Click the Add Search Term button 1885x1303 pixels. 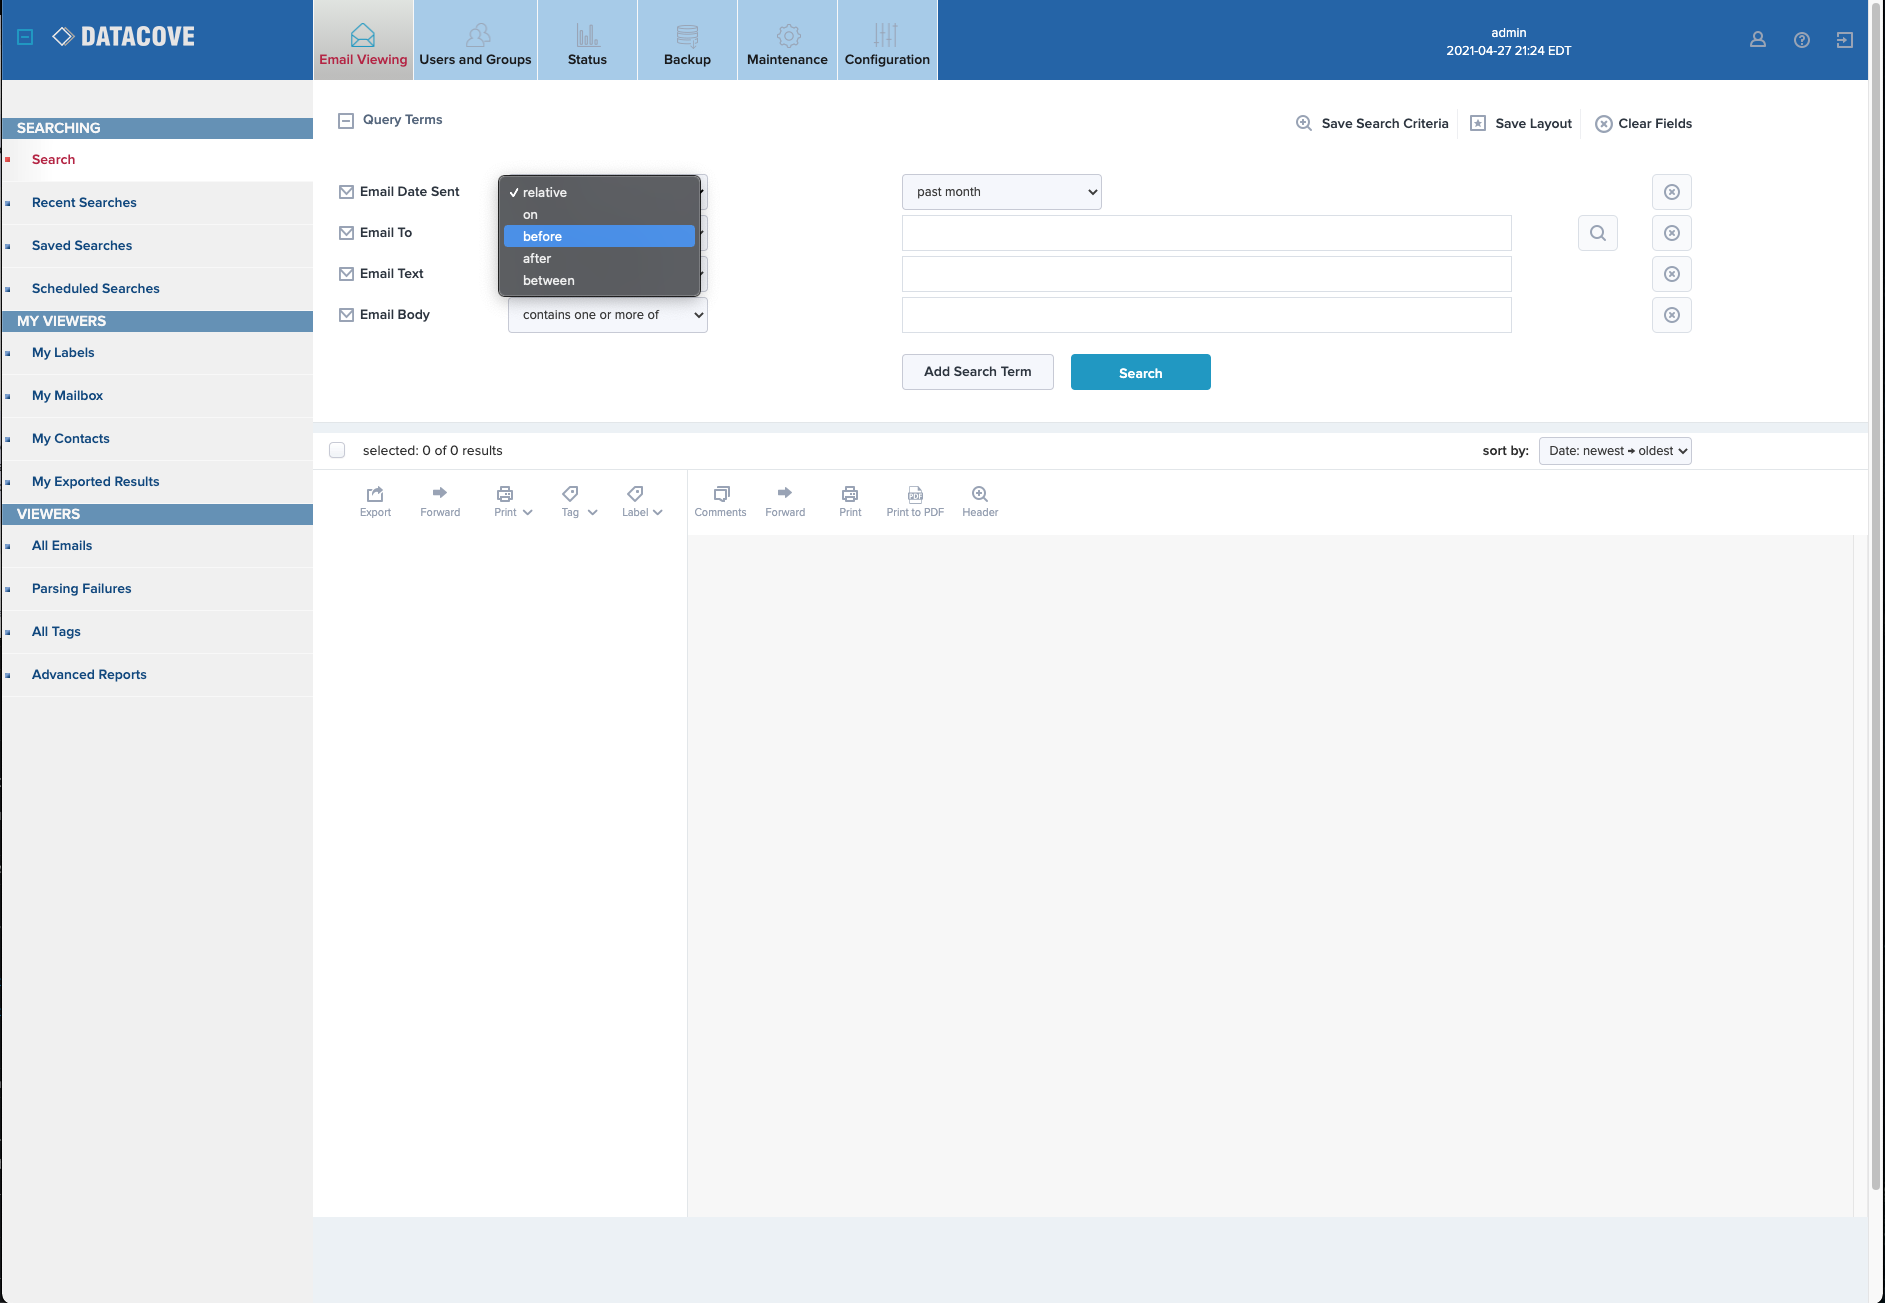977,372
